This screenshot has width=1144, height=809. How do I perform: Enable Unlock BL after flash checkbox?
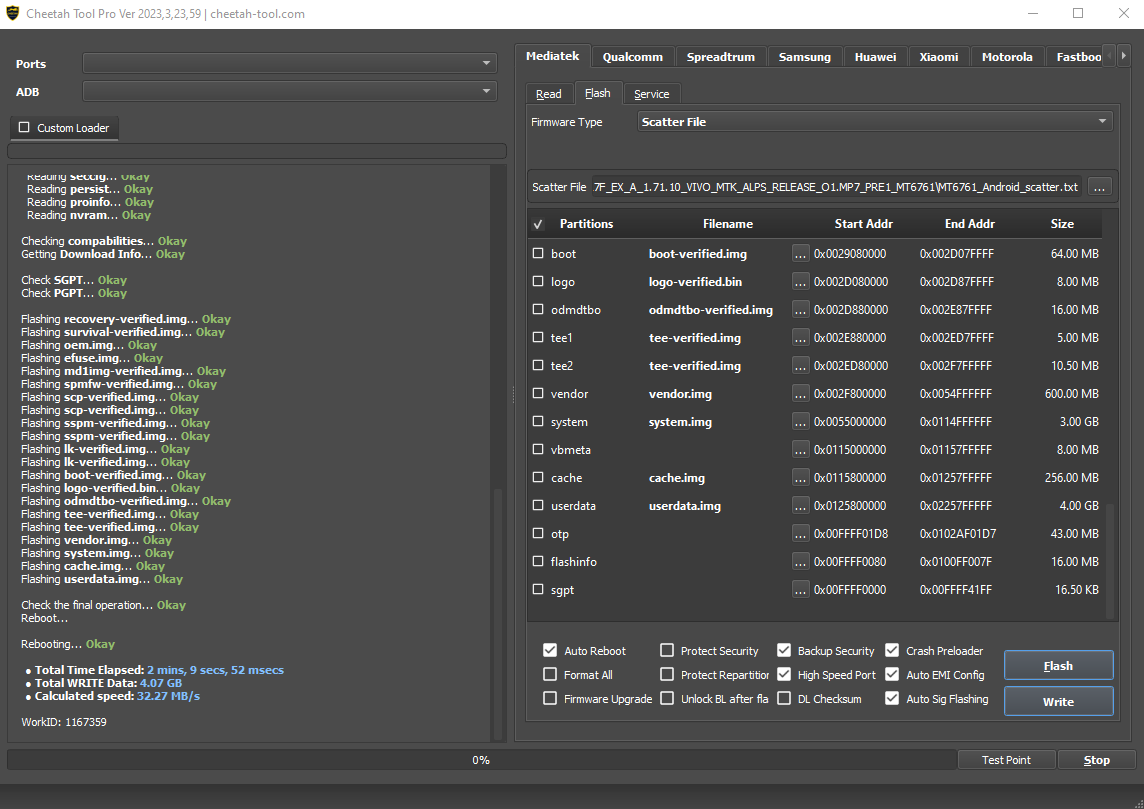coord(667,698)
